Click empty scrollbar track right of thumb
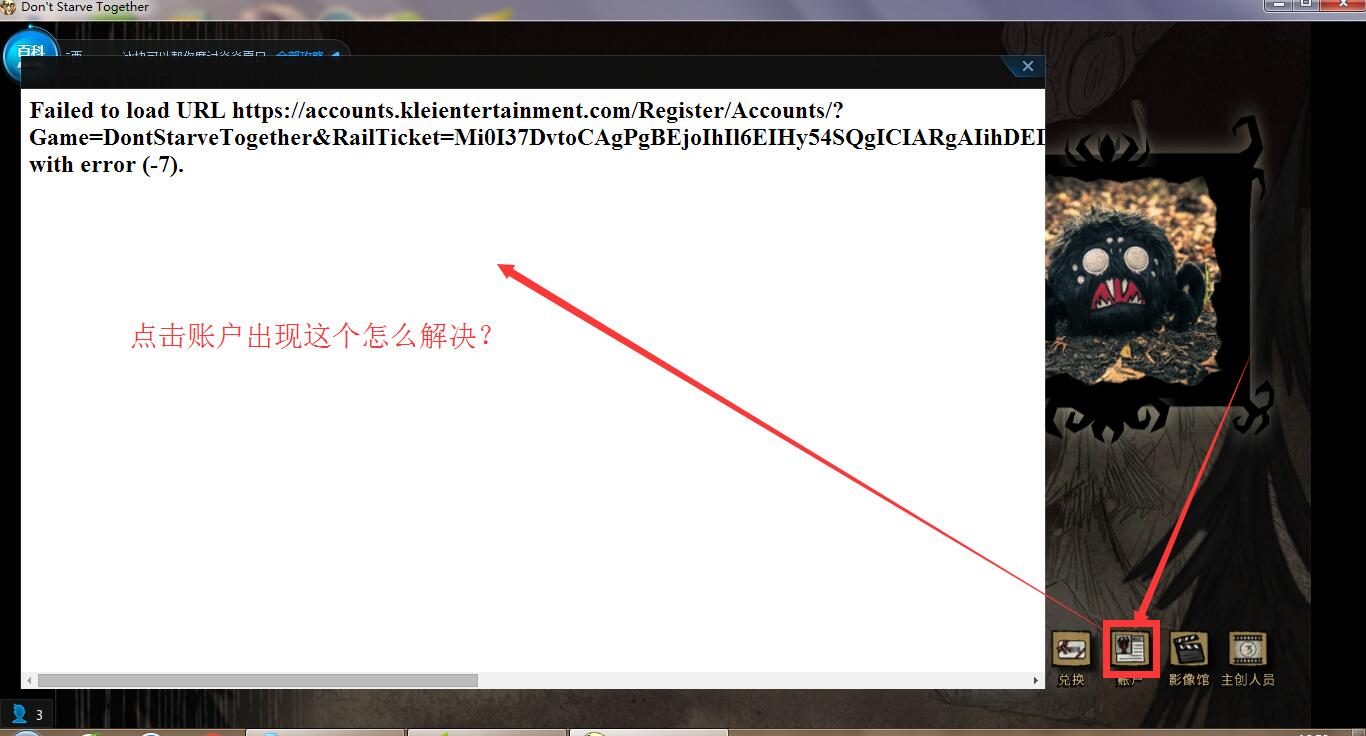This screenshot has height=736, width=1366. pyautogui.click(x=750, y=681)
